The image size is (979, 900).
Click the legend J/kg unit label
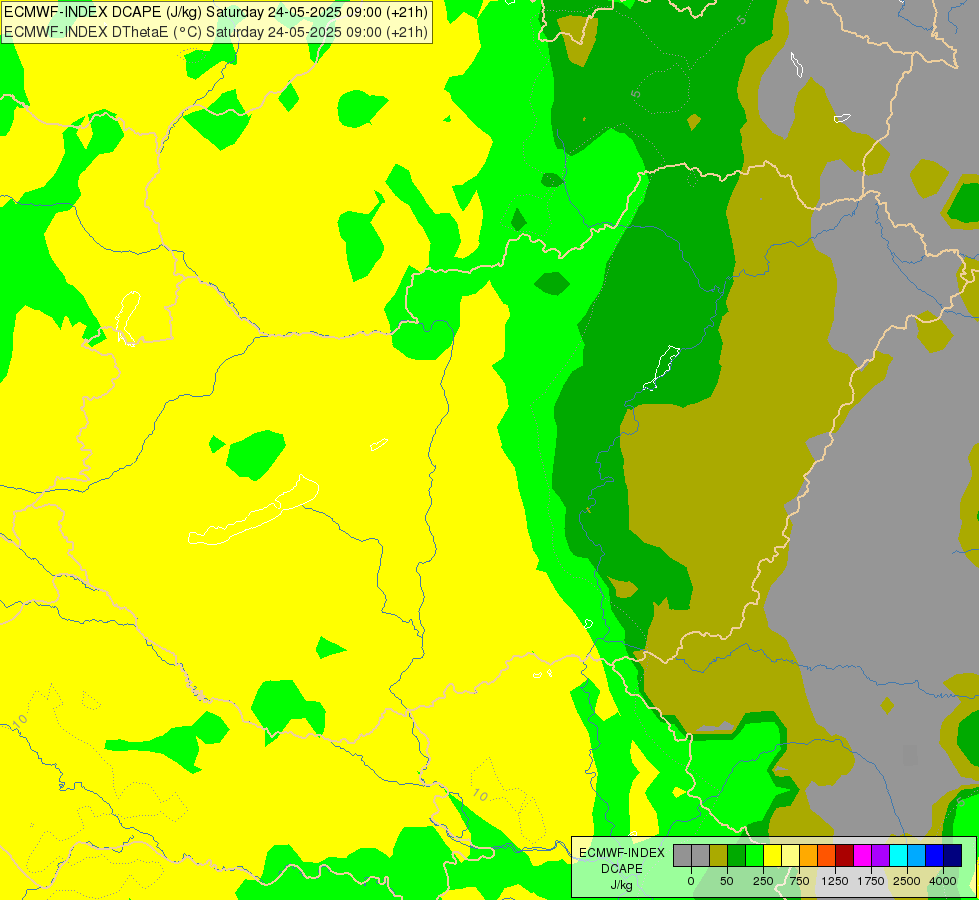tap(622, 885)
